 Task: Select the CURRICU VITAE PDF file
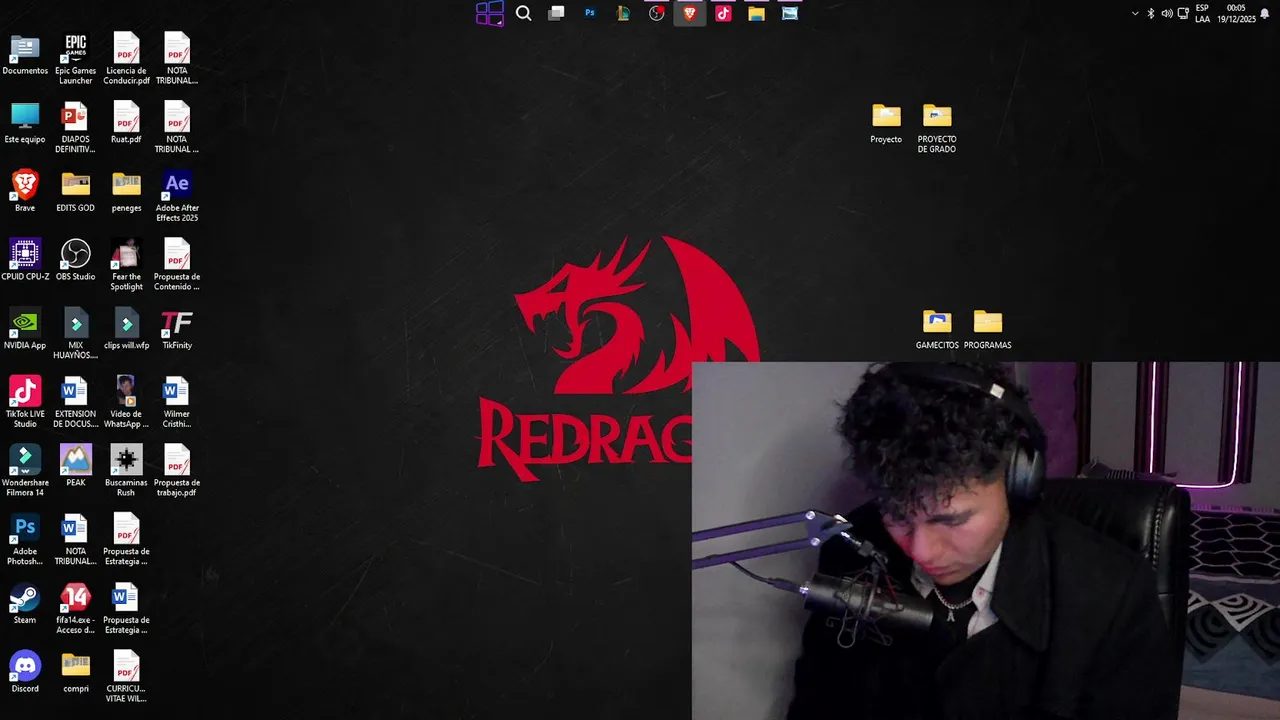pyautogui.click(x=126, y=677)
